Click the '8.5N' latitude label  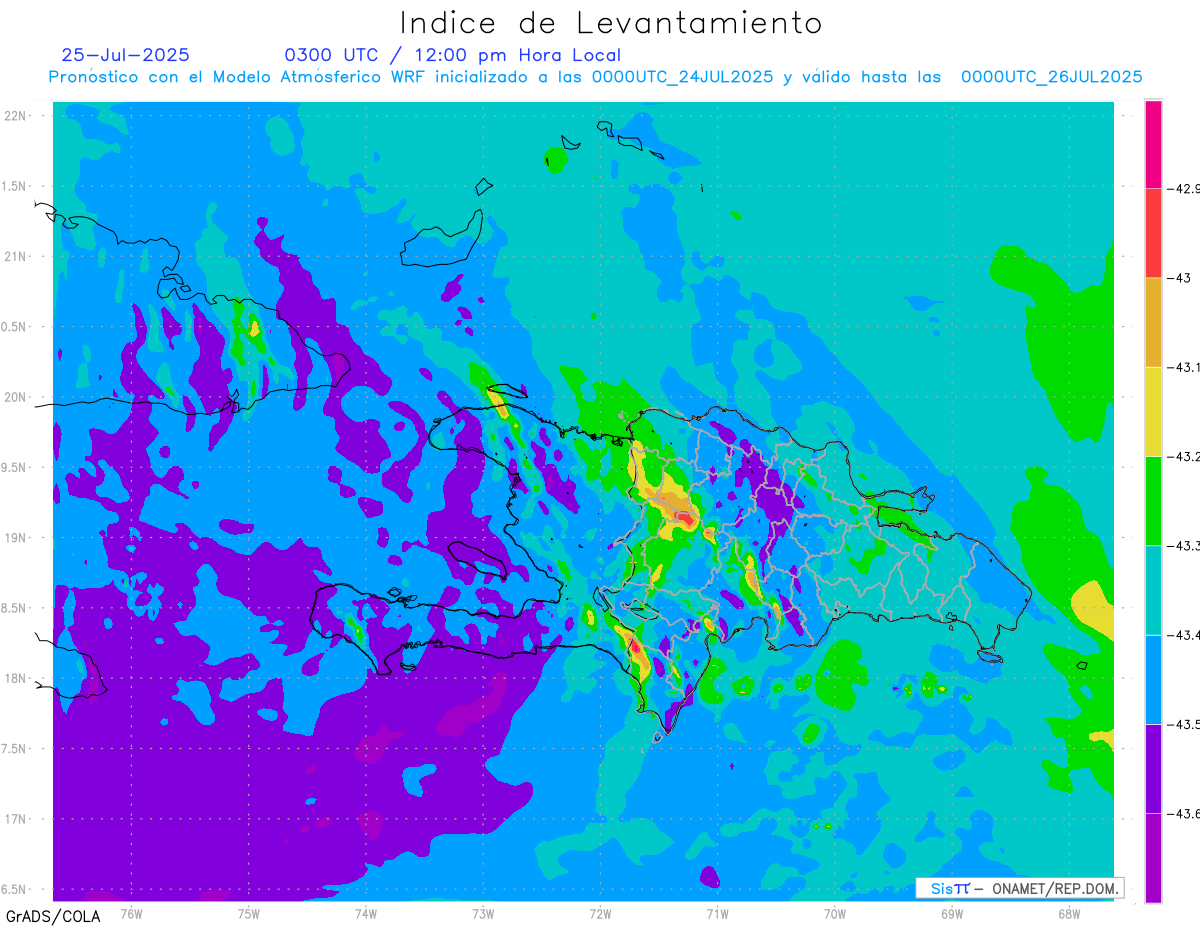pyautogui.click(x=16, y=608)
